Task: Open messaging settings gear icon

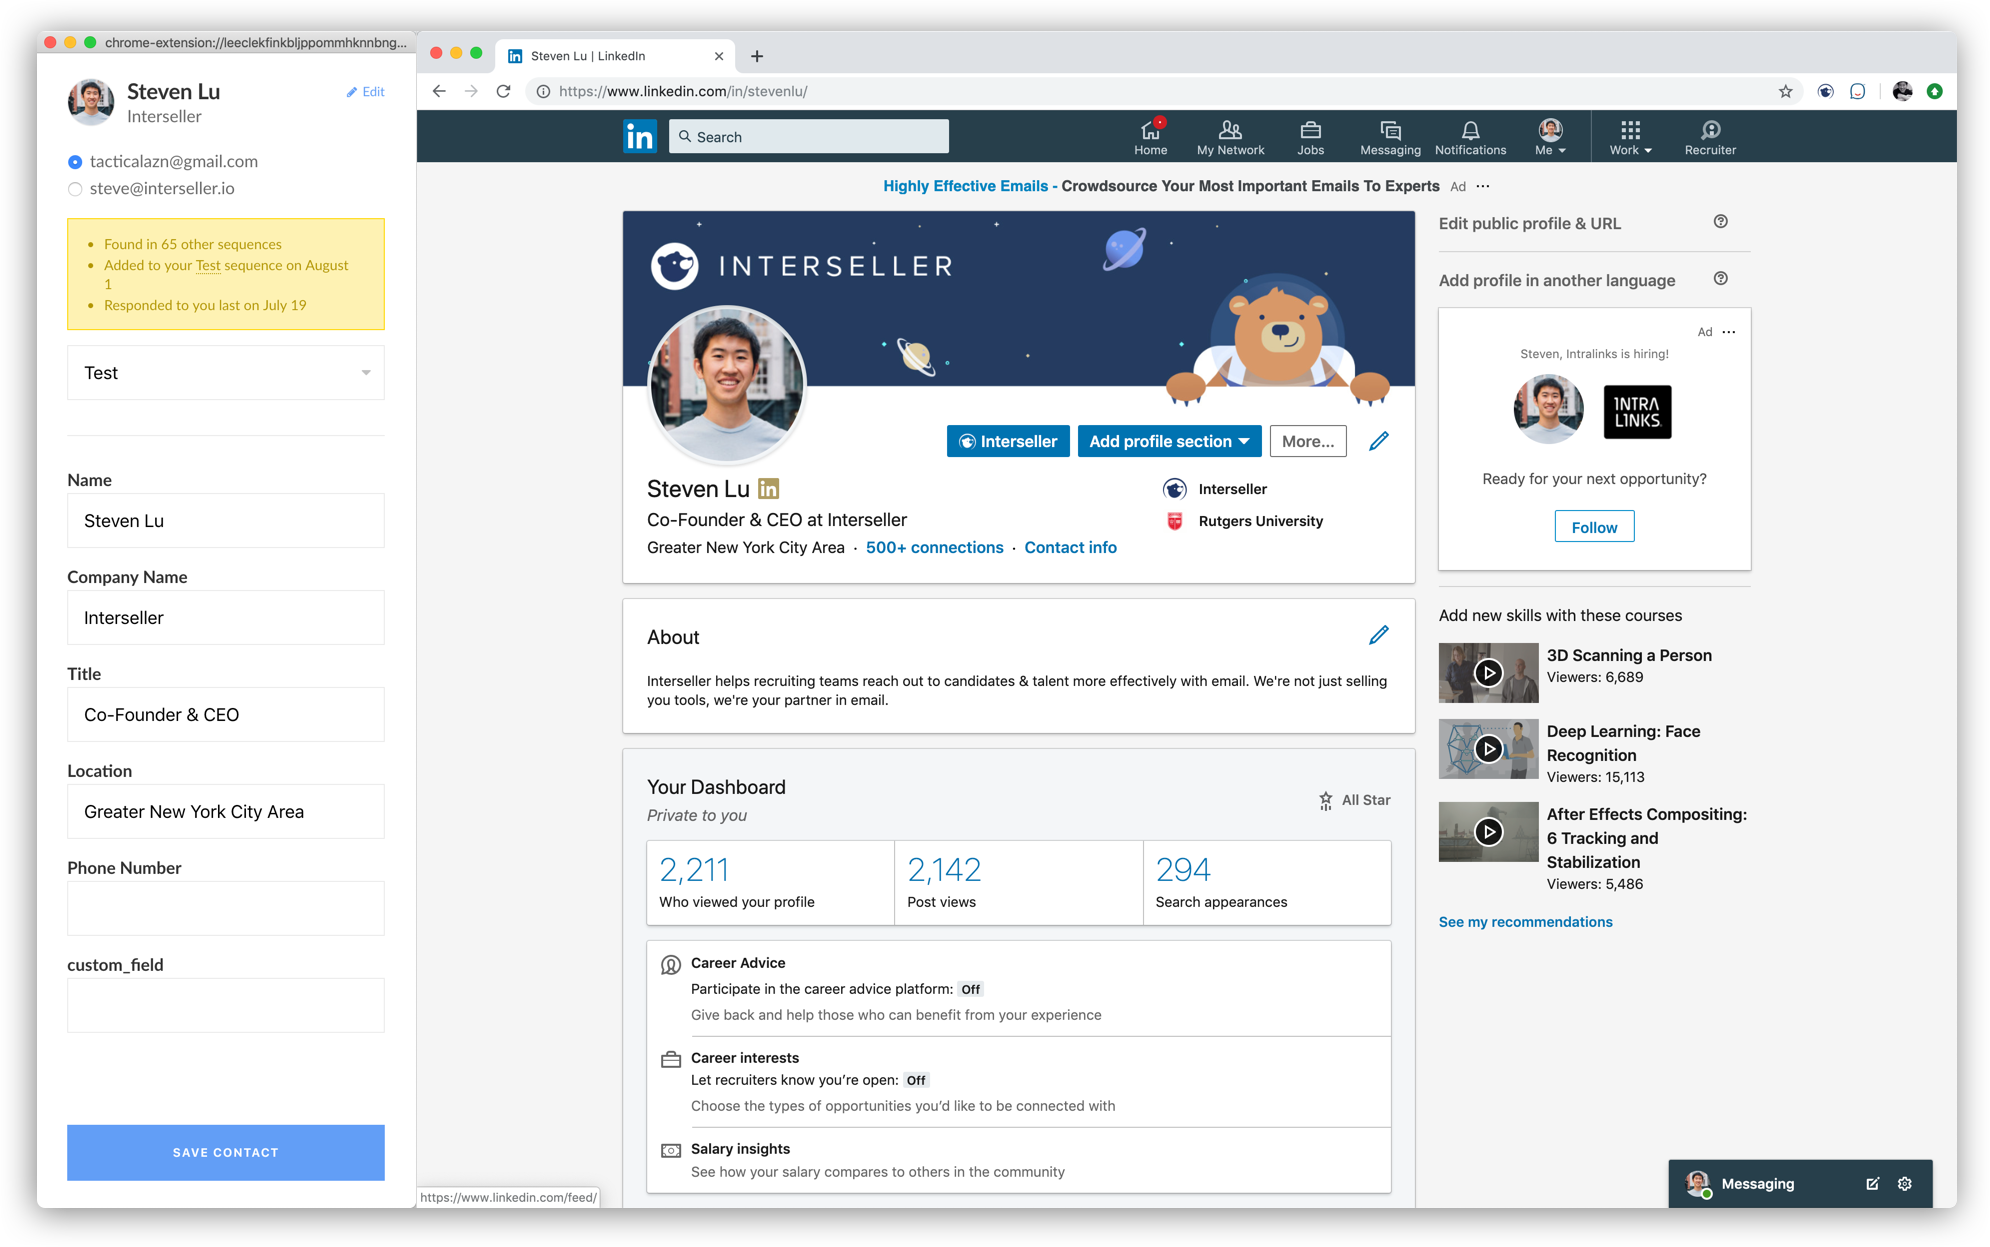Action: pyautogui.click(x=1905, y=1184)
